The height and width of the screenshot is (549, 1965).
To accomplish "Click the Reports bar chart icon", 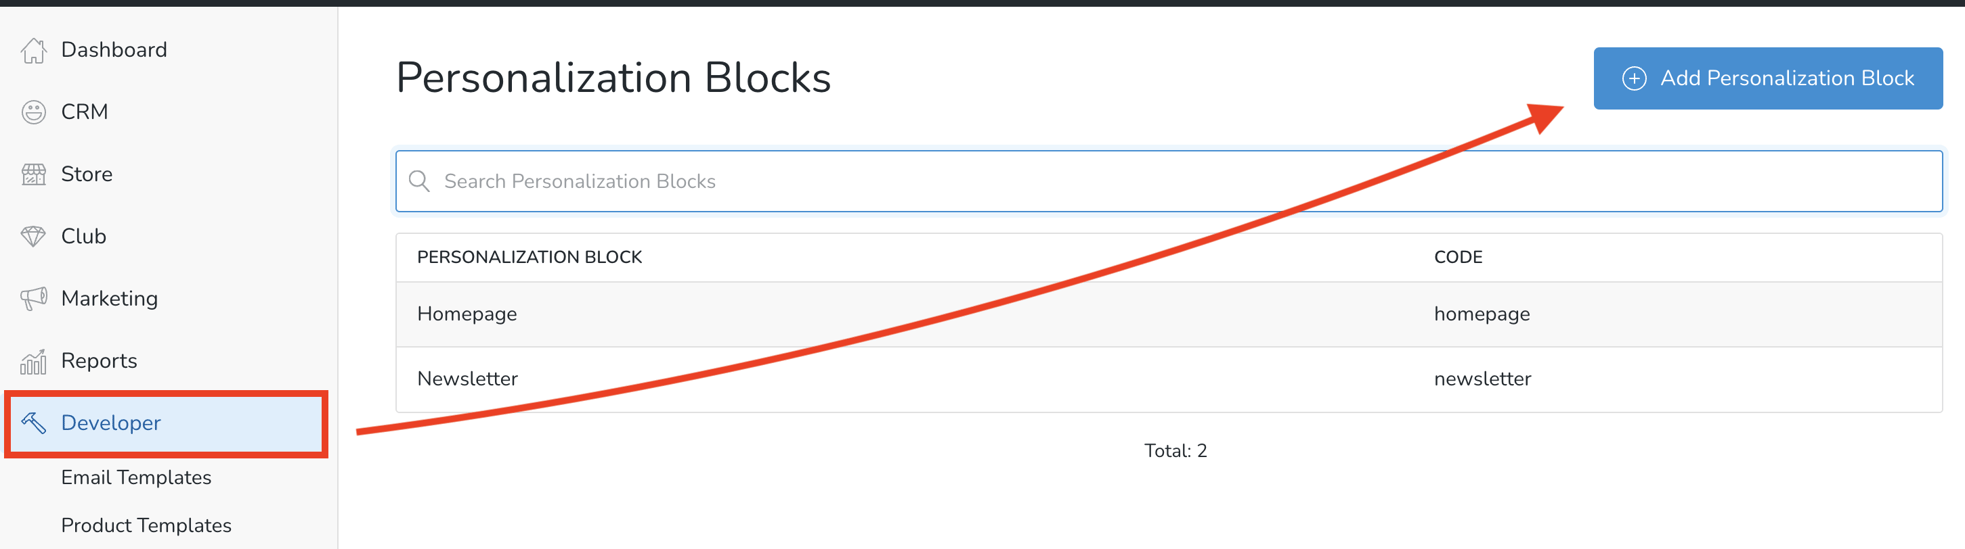I will [34, 361].
